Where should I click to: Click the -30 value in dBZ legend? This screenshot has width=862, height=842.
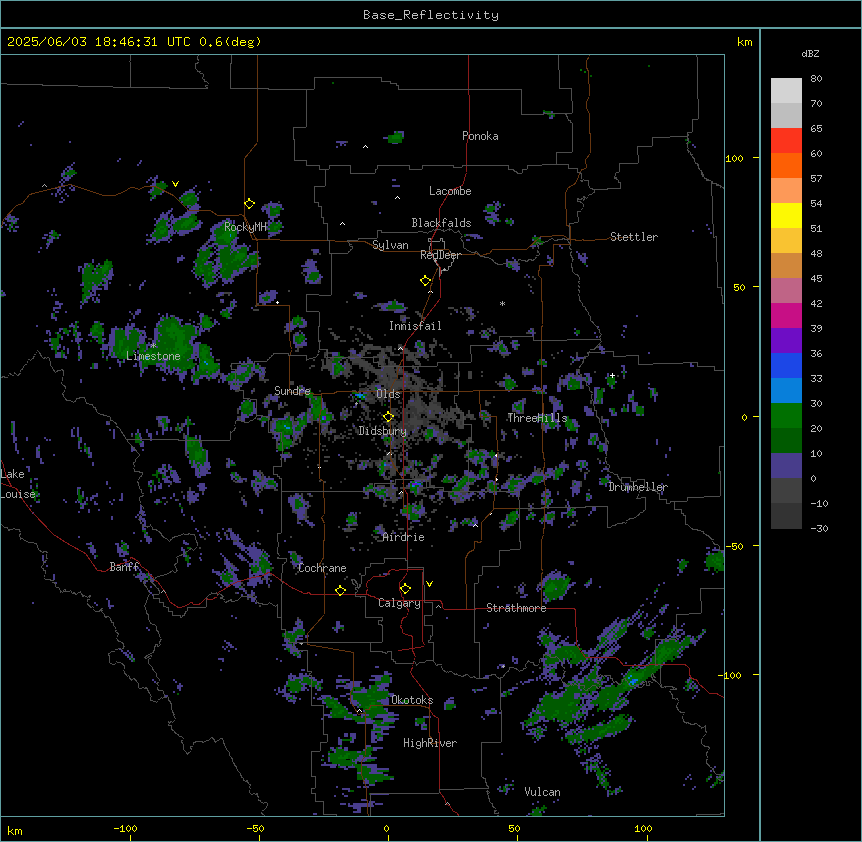(819, 529)
